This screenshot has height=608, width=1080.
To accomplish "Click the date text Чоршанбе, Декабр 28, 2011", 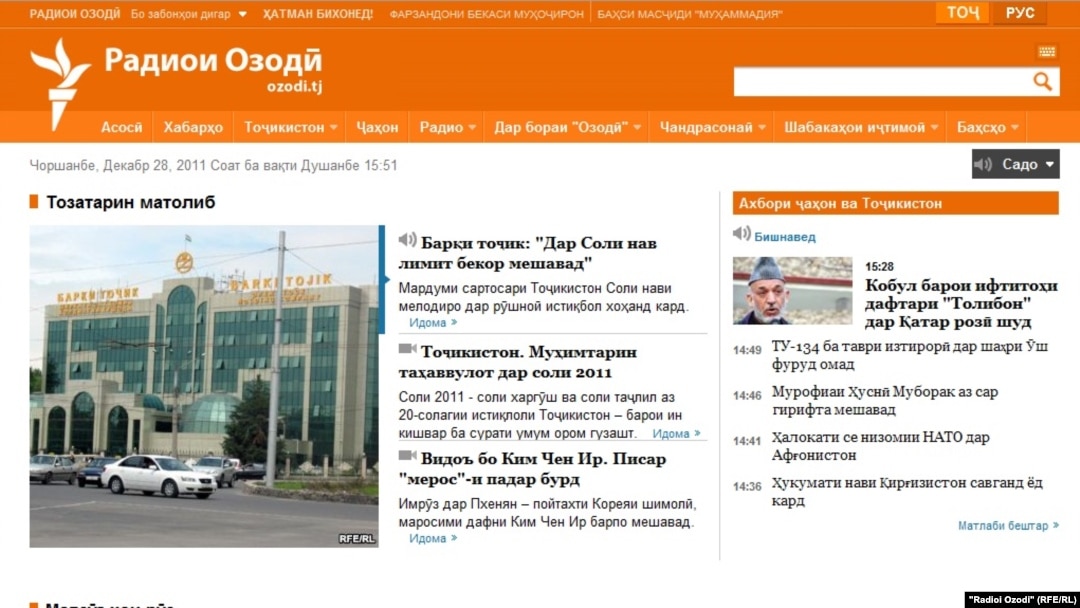I will (118, 165).
